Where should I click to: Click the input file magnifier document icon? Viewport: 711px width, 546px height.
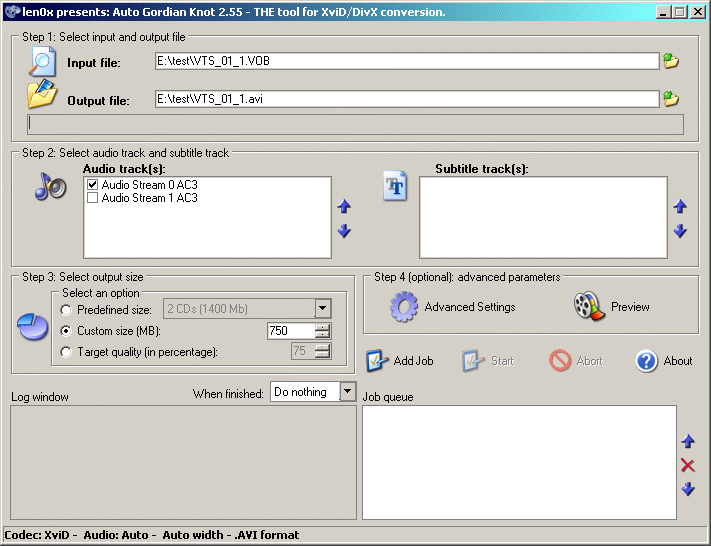click(43, 61)
